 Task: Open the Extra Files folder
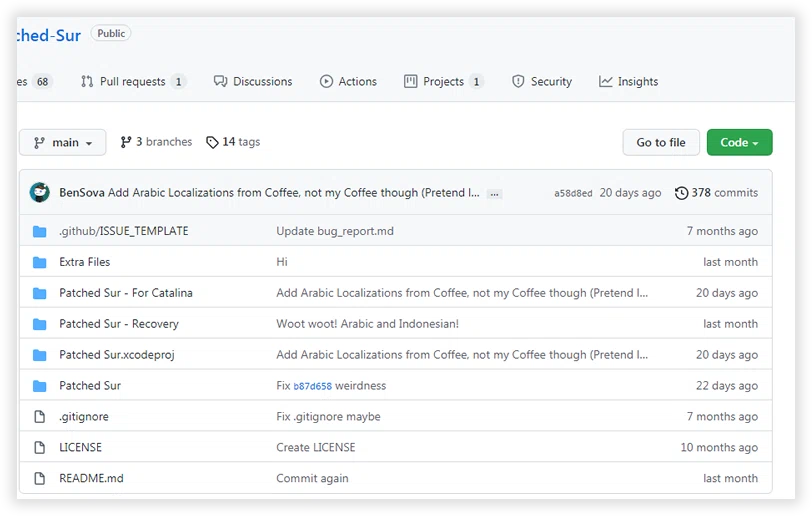tap(84, 262)
